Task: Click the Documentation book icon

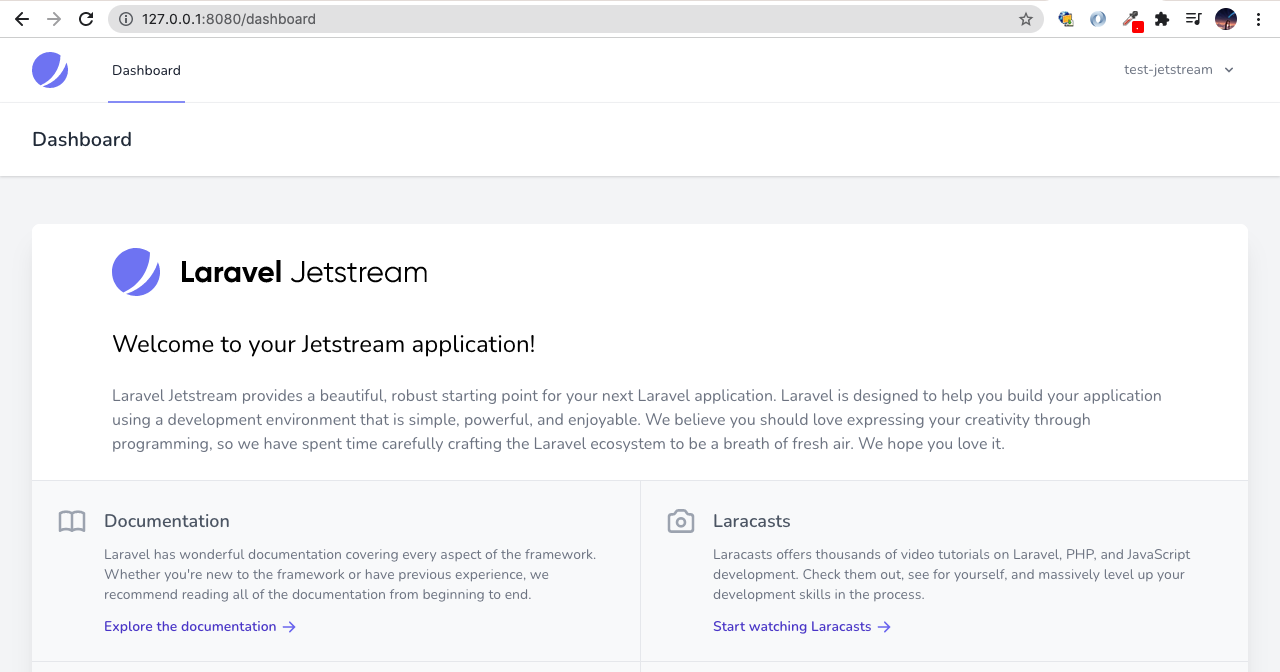Action: (x=72, y=521)
